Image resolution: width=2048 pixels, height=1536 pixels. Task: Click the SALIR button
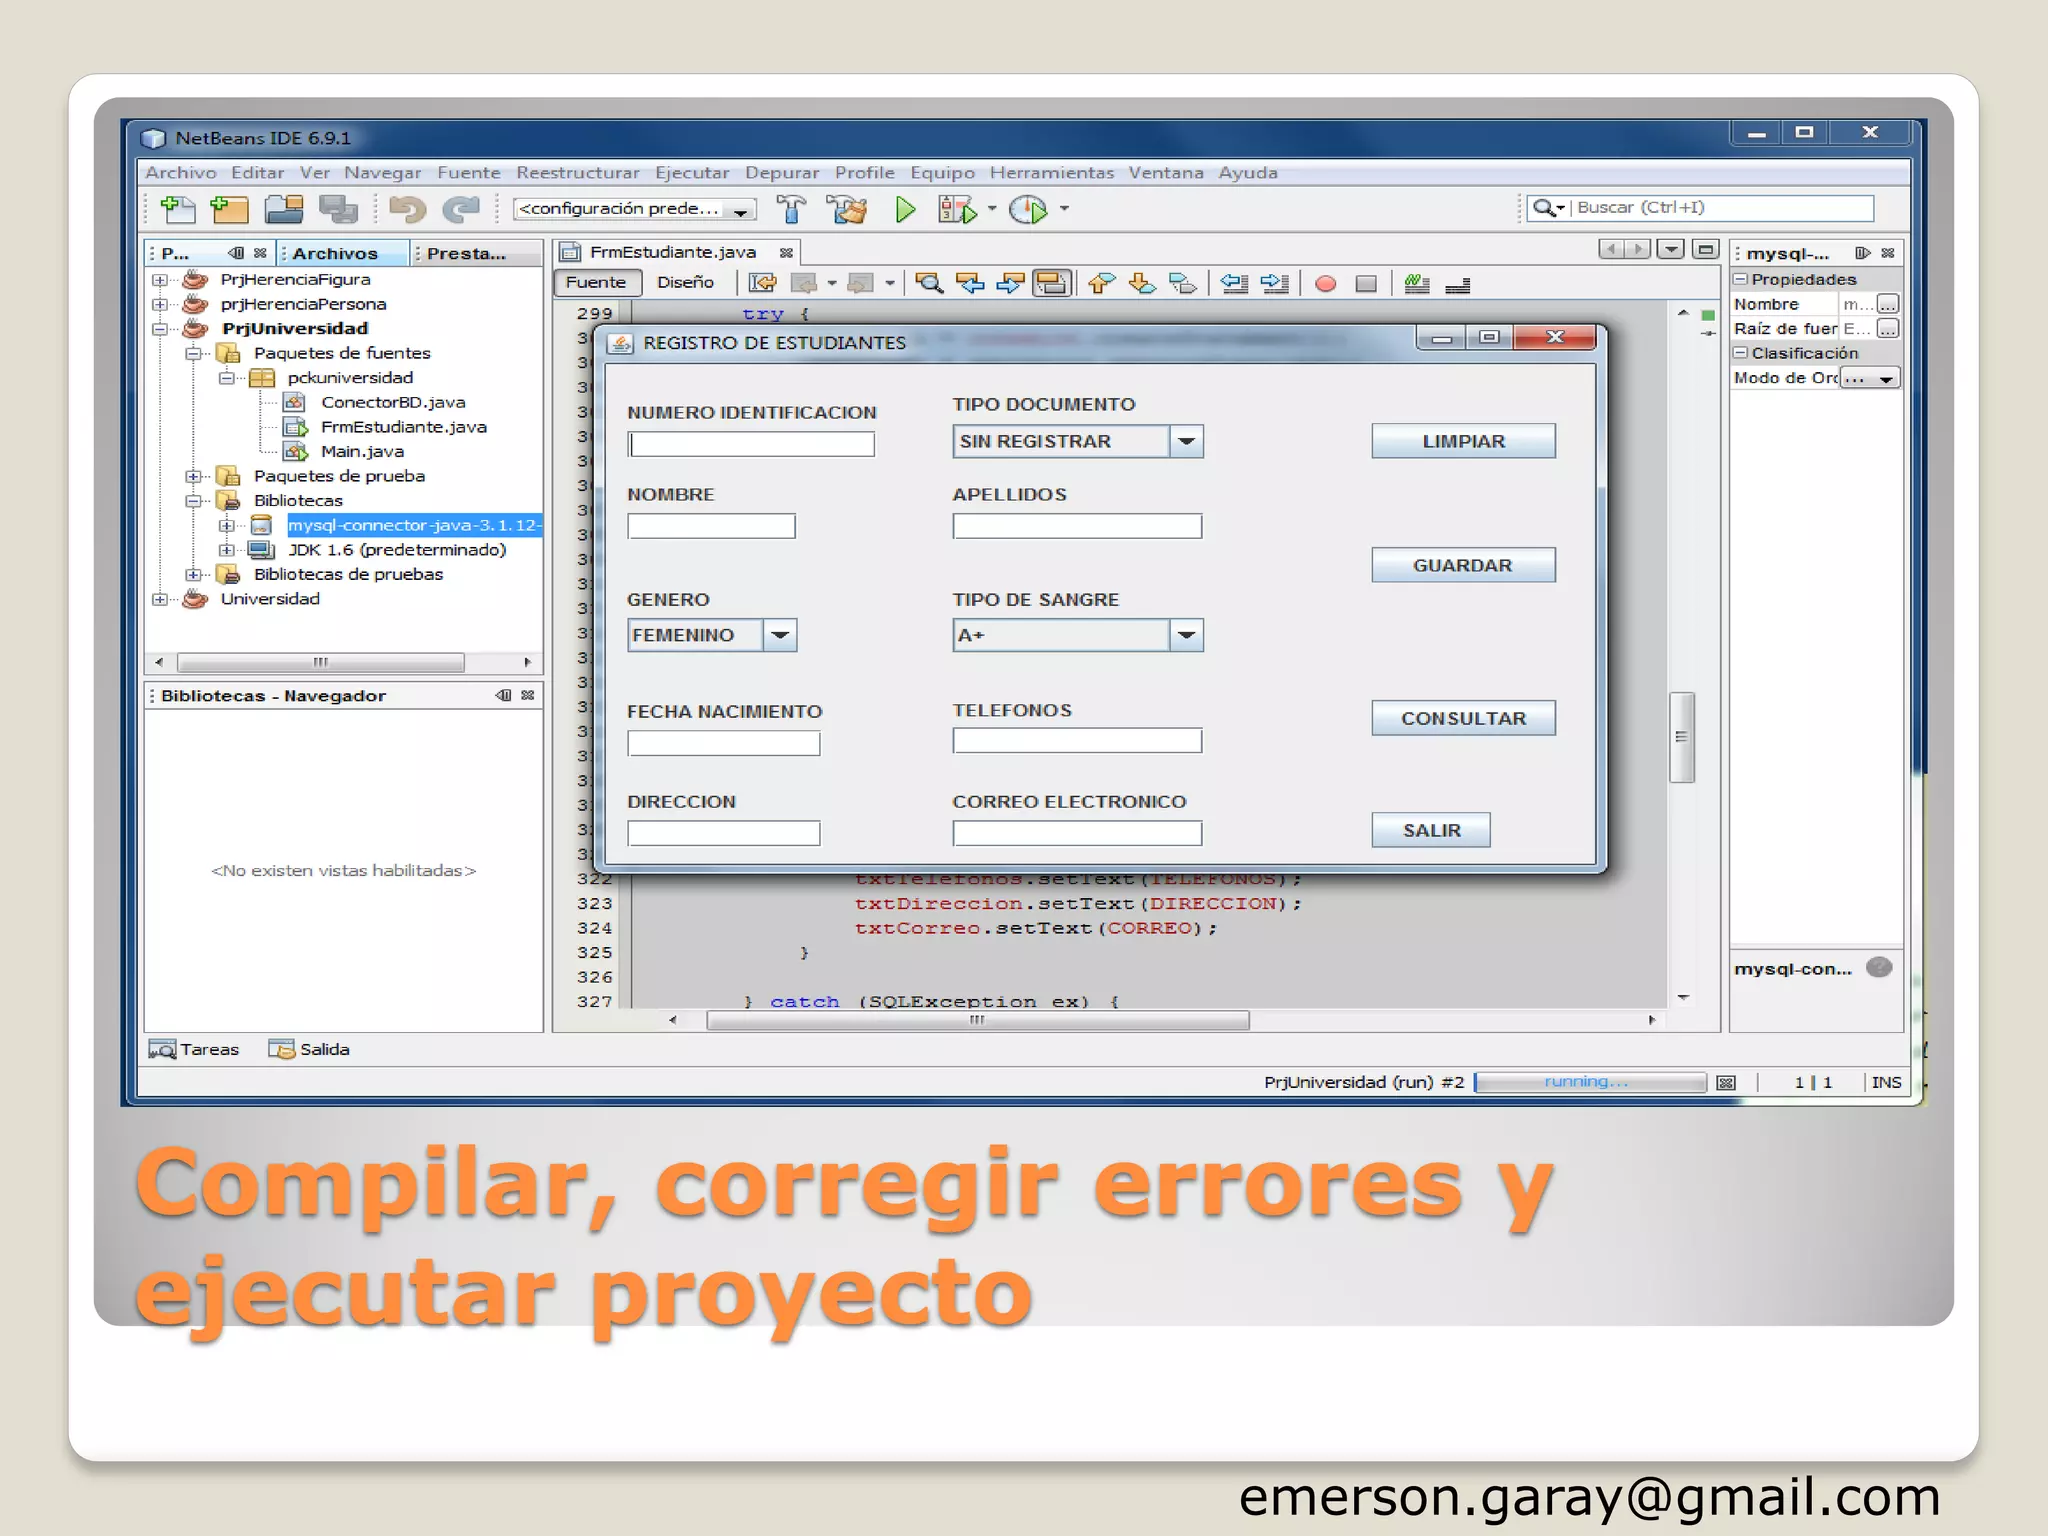click(x=1431, y=830)
